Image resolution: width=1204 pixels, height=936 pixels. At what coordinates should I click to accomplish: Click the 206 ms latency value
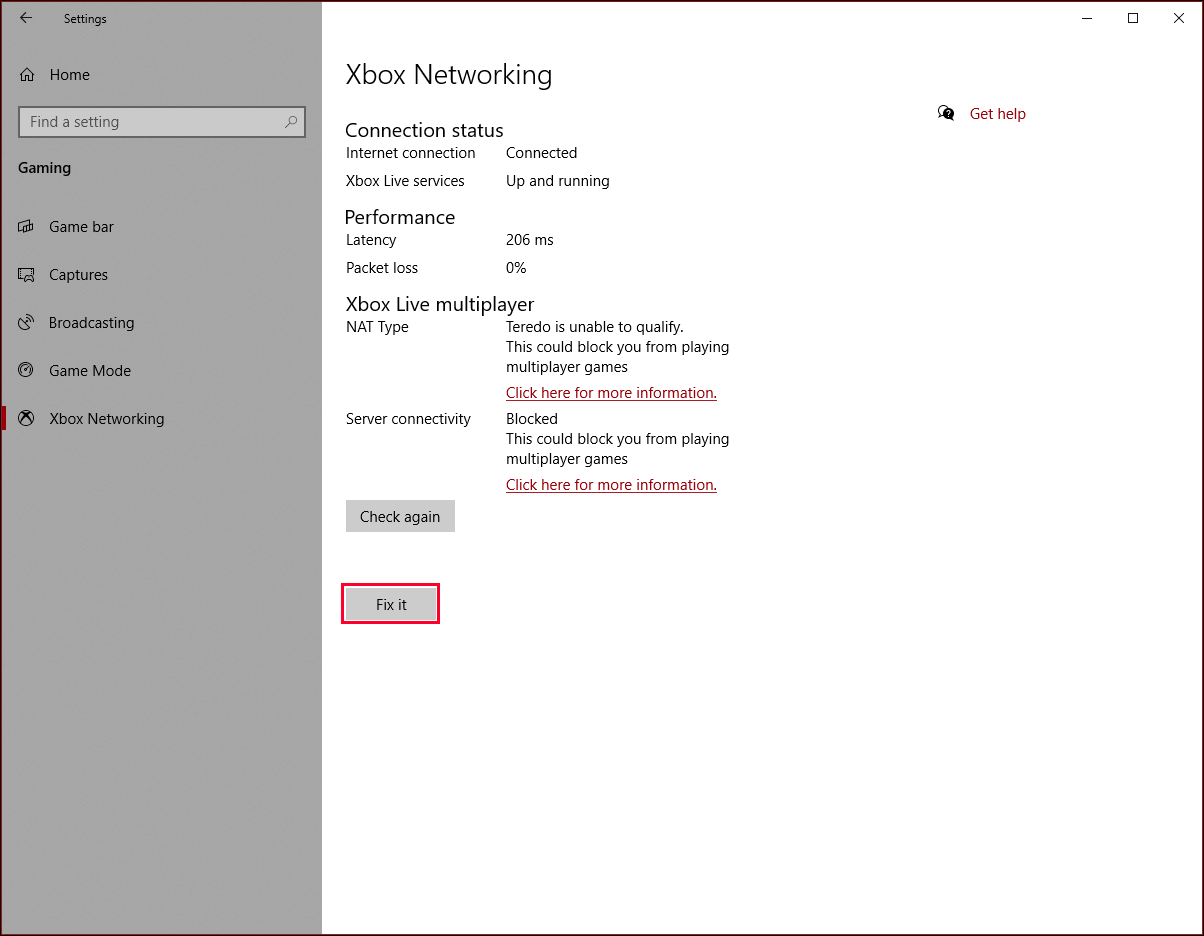coord(530,240)
